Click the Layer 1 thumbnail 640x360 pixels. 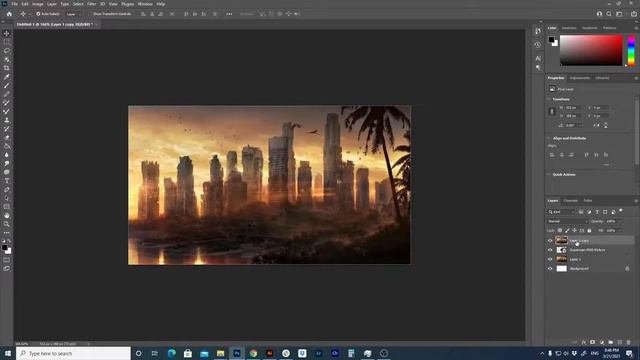coord(562,259)
